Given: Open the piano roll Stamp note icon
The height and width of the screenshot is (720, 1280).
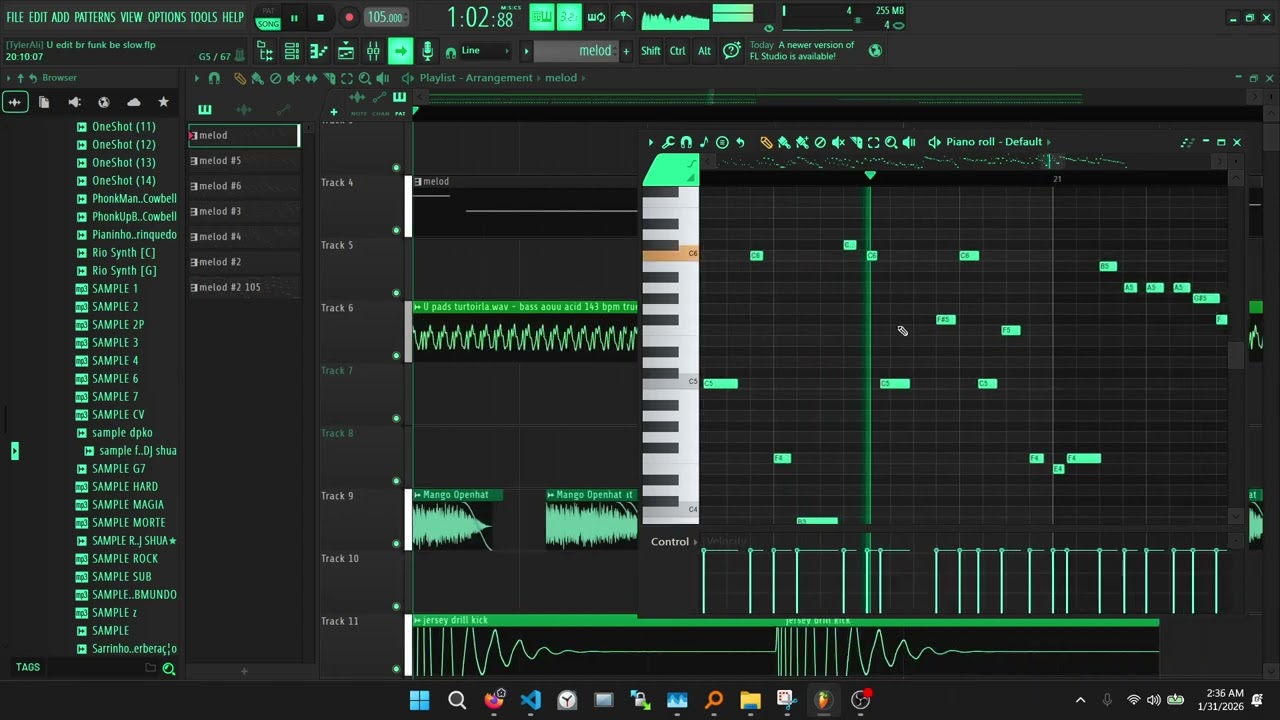Looking at the screenshot, I should tap(704, 142).
